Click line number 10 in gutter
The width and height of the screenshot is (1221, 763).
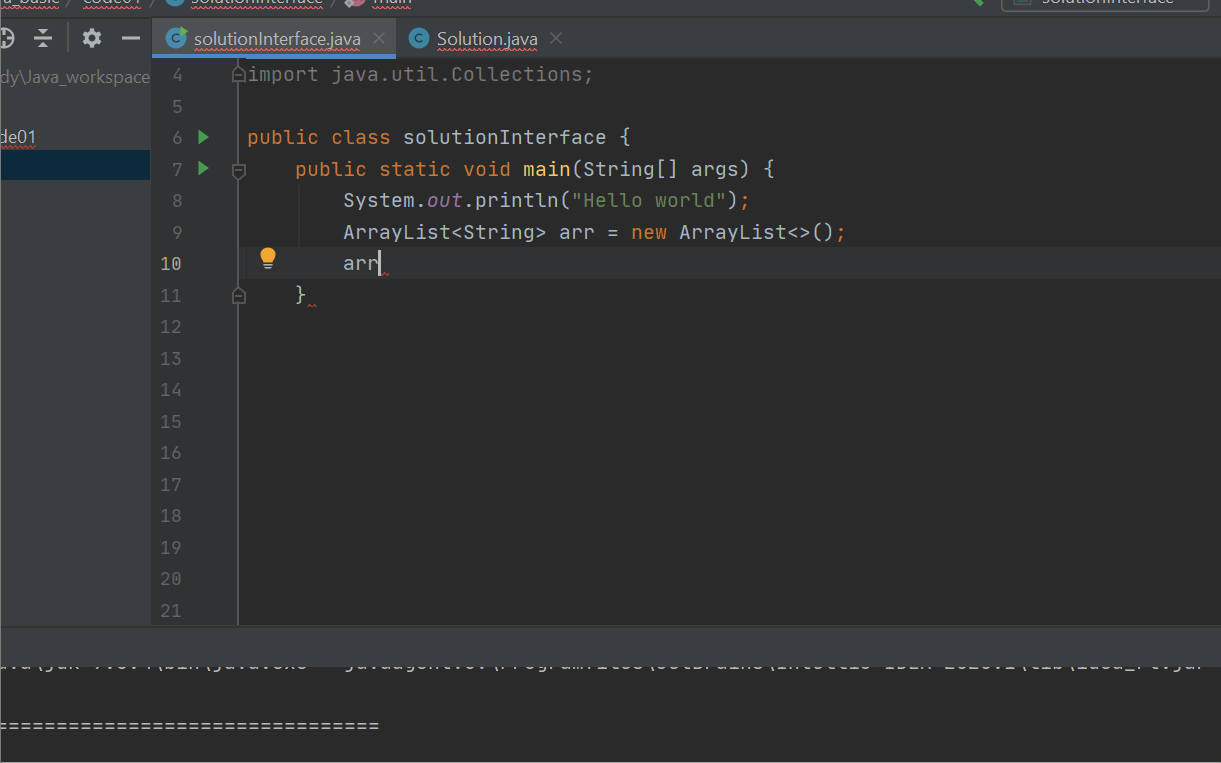(x=171, y=263)
